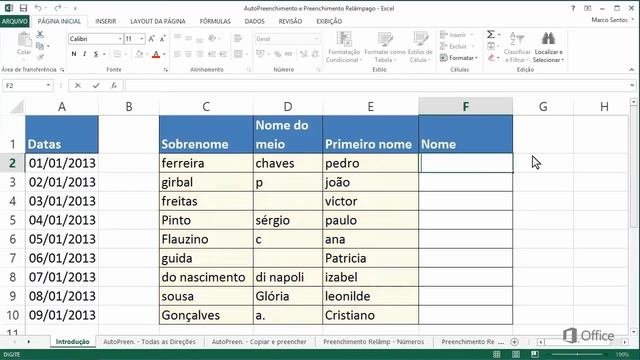Open sheet Preenchimento Relâmp - Números
640x360 pixels.
click(373, 342)
